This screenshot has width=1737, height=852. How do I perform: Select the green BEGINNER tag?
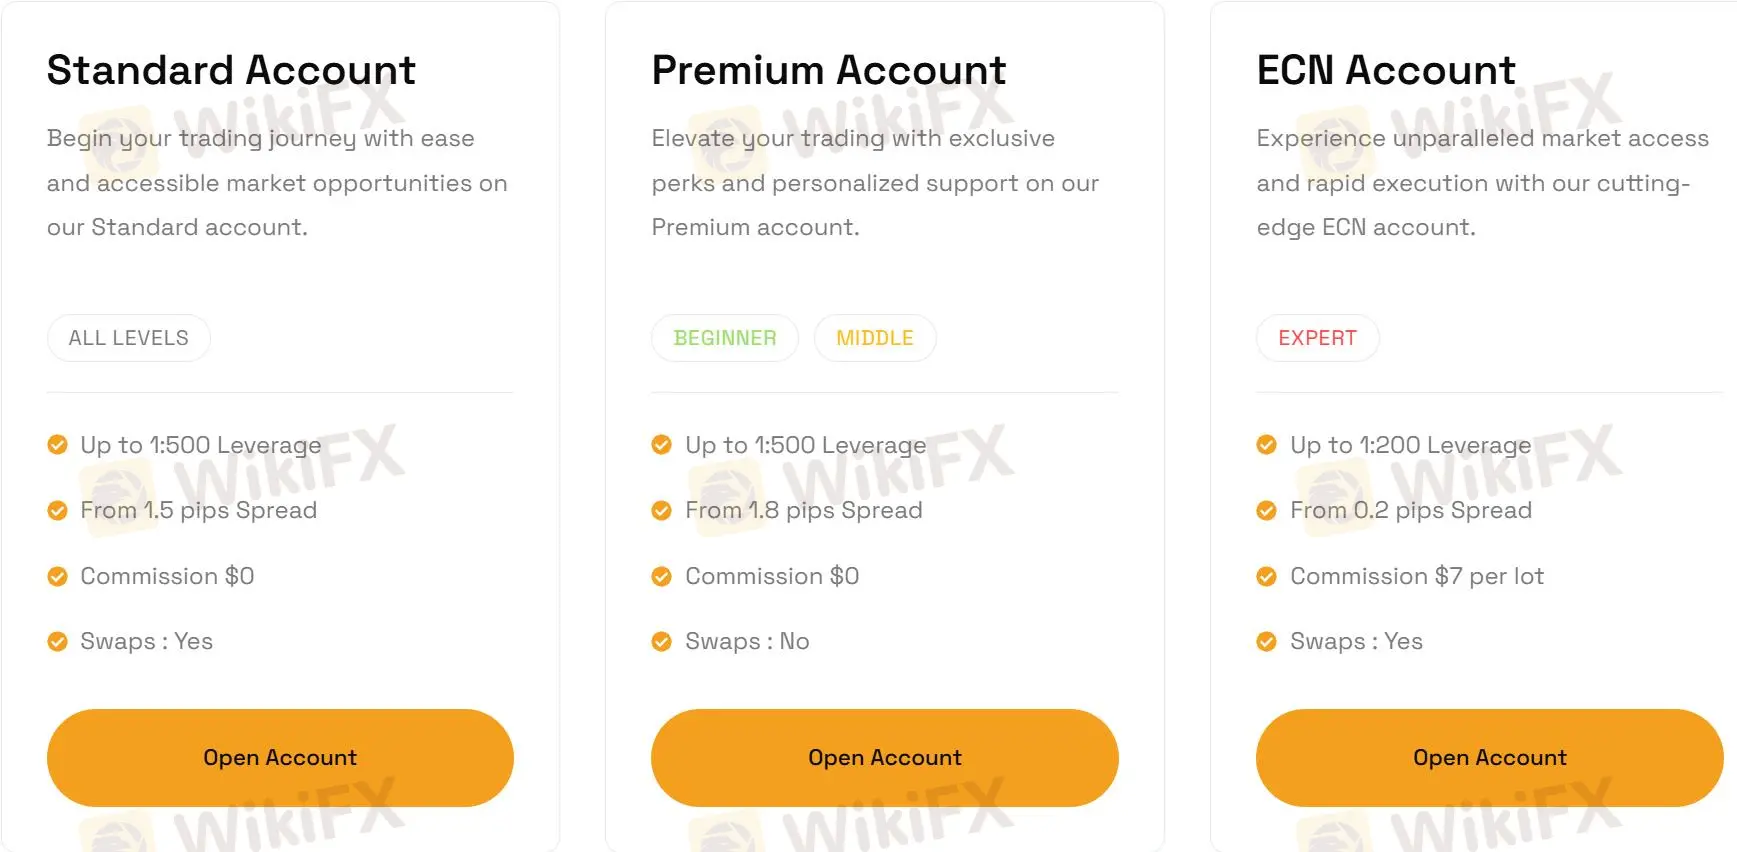point(725,338)
